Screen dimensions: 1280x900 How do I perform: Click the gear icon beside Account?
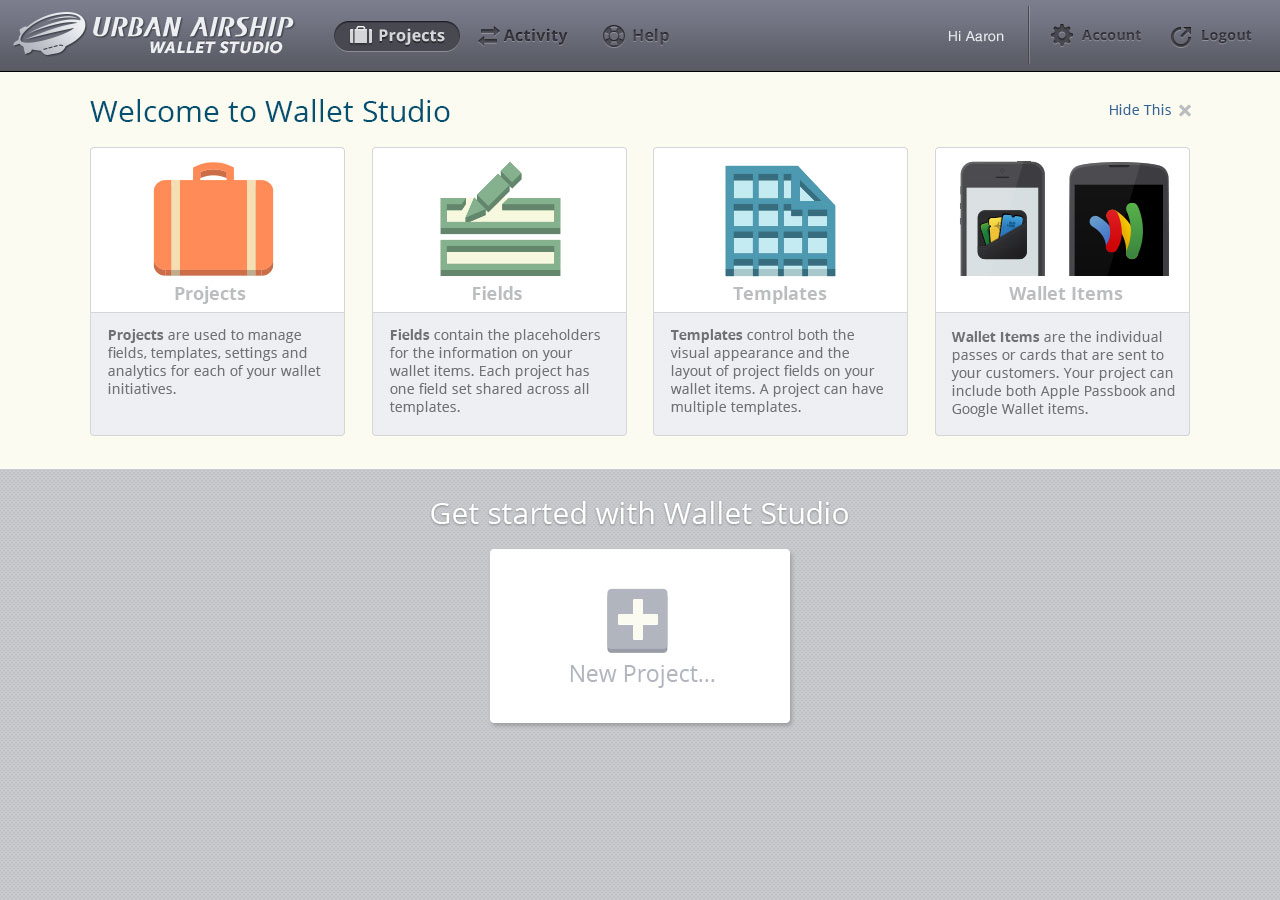1062,35
